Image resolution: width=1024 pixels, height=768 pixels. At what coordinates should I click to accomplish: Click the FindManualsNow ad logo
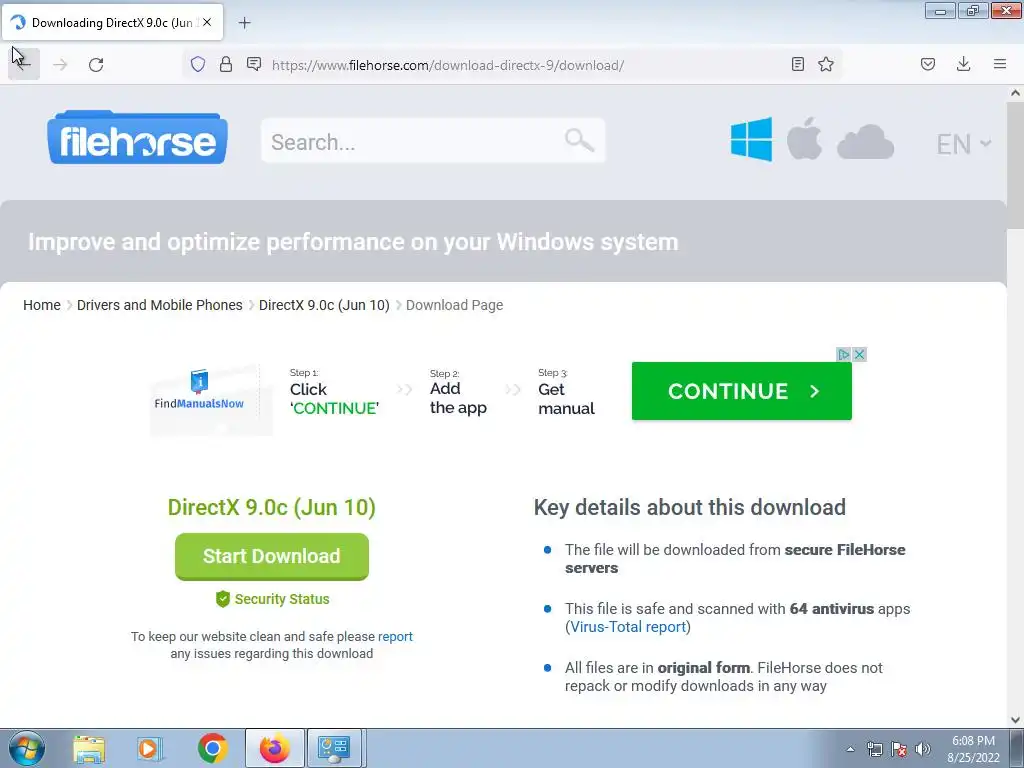pyautogui.click(x=199, y=391)
